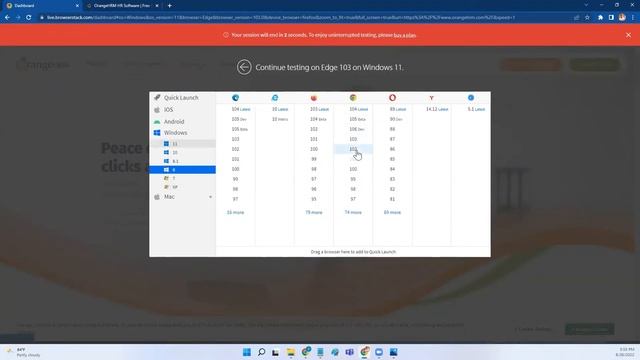Open Microsoft Teams from the taskbar
Viewport: 640px width, 360px height.
click(349, 352)
